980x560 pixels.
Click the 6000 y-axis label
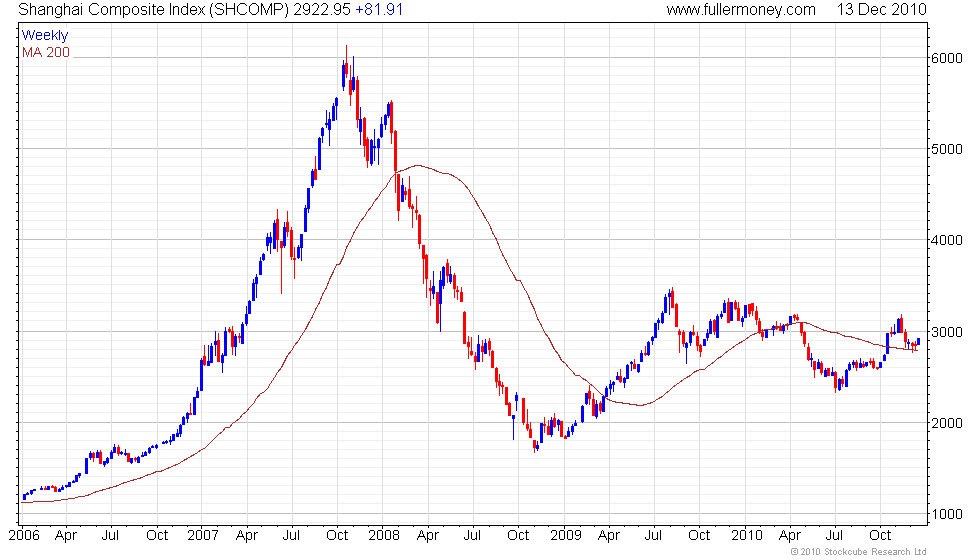[x=947, y=58]
